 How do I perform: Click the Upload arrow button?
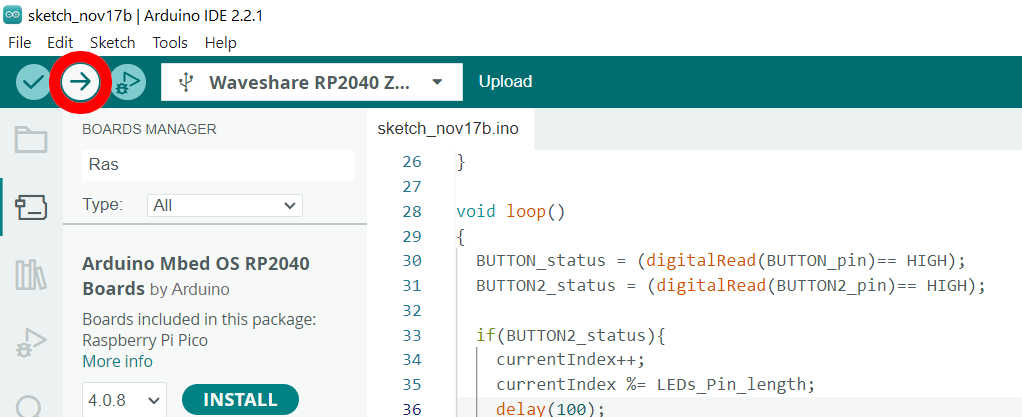80,82
